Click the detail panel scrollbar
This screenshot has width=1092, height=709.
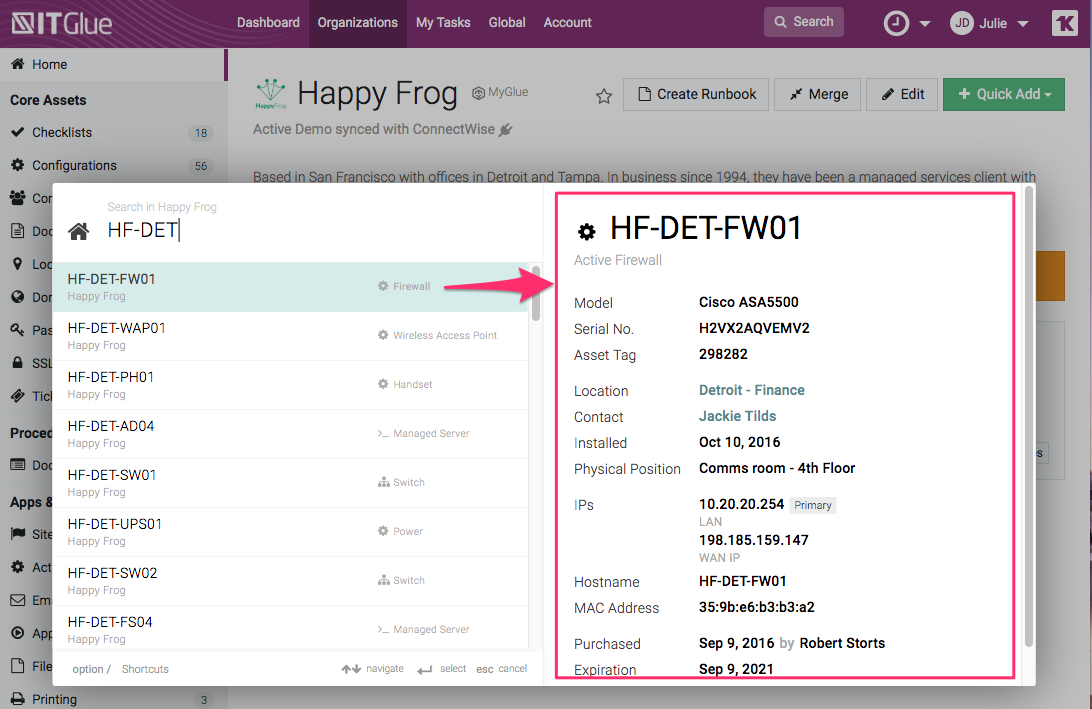1029,416
